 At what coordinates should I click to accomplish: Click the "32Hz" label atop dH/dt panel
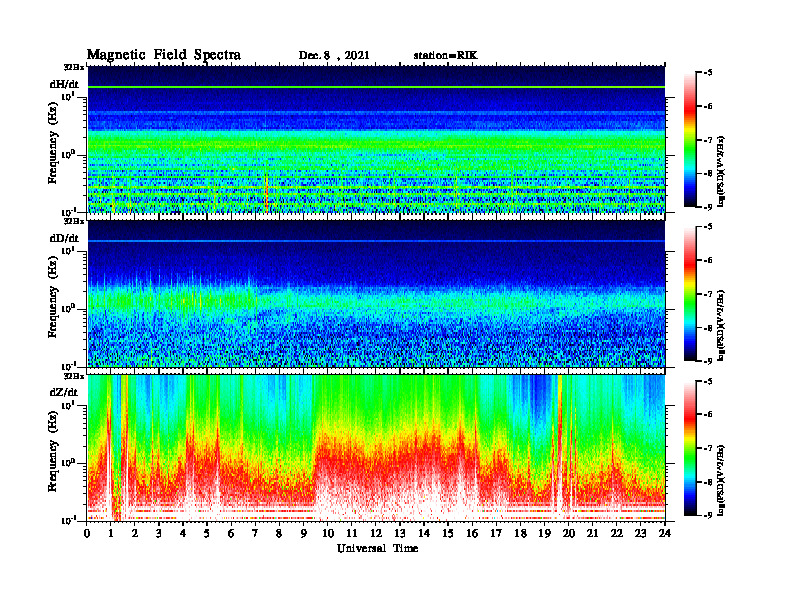click(74, 67)
